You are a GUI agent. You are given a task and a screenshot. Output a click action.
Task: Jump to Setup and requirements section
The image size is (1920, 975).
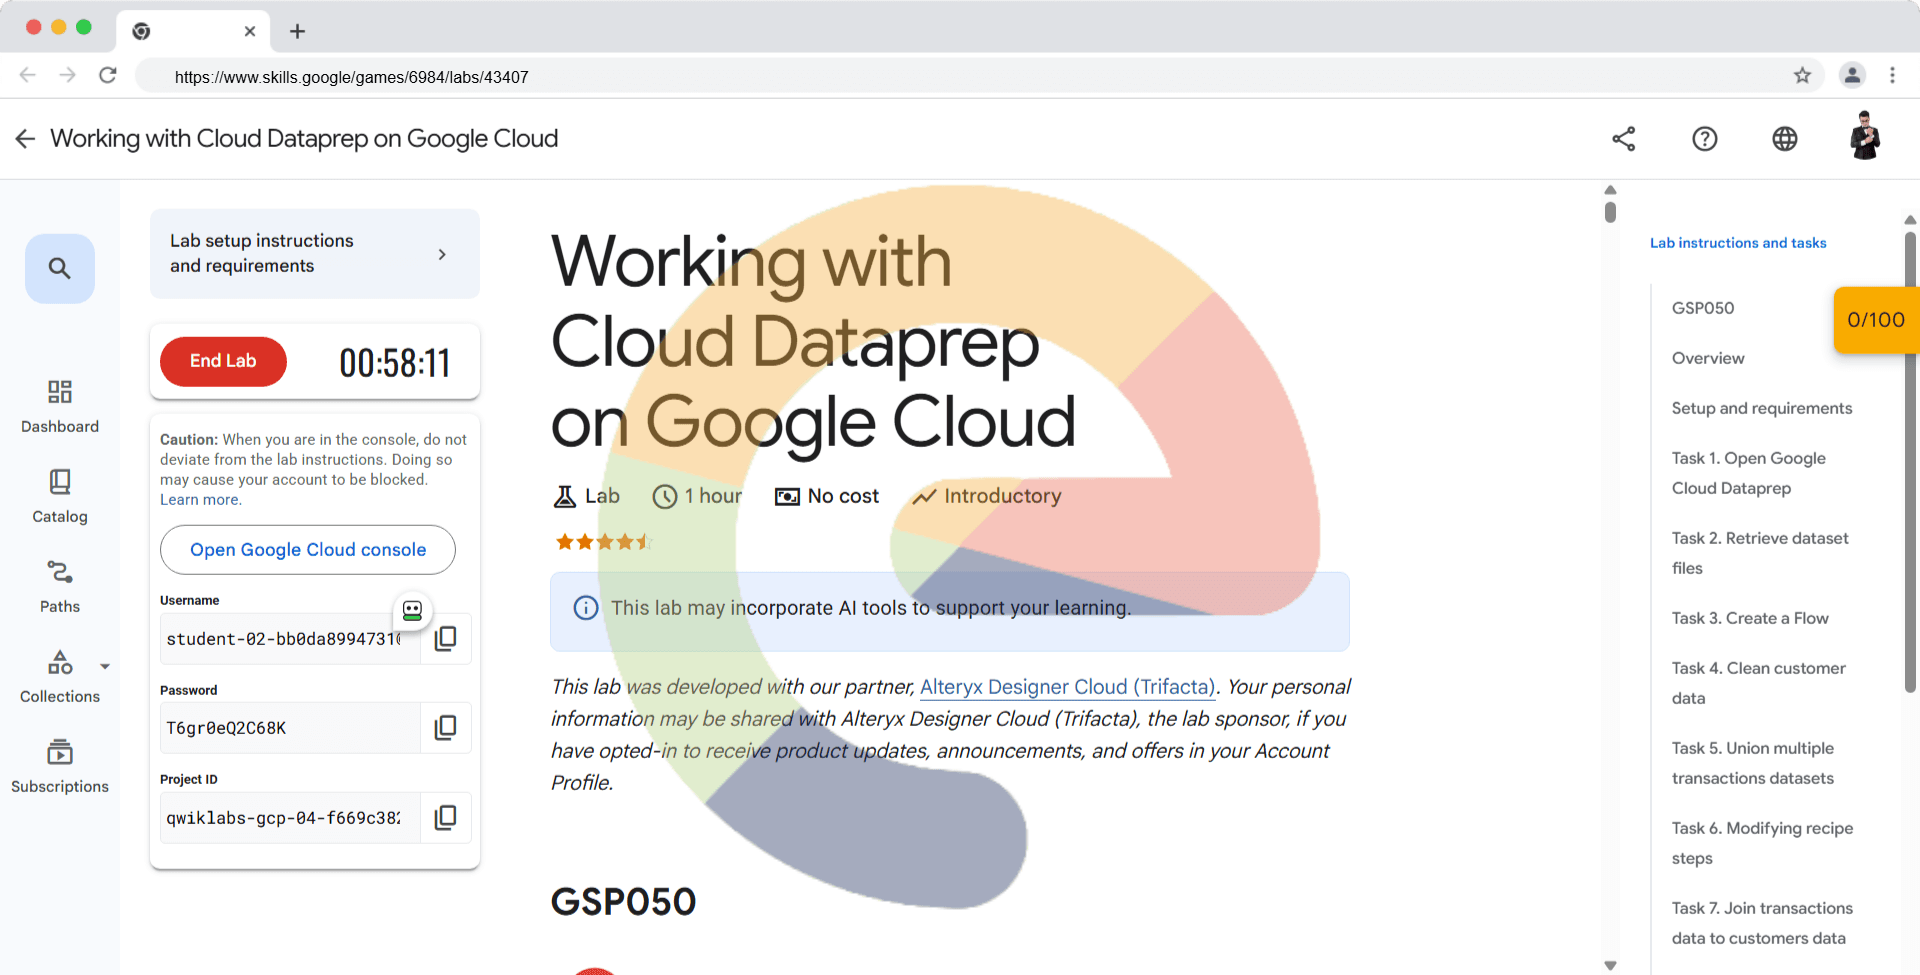pyautogui.click(x=1762, y=408)
